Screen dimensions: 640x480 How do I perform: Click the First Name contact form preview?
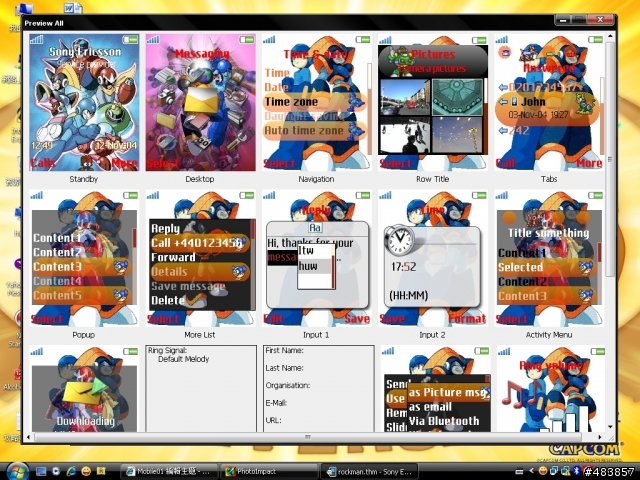click(x=318, y=389)
